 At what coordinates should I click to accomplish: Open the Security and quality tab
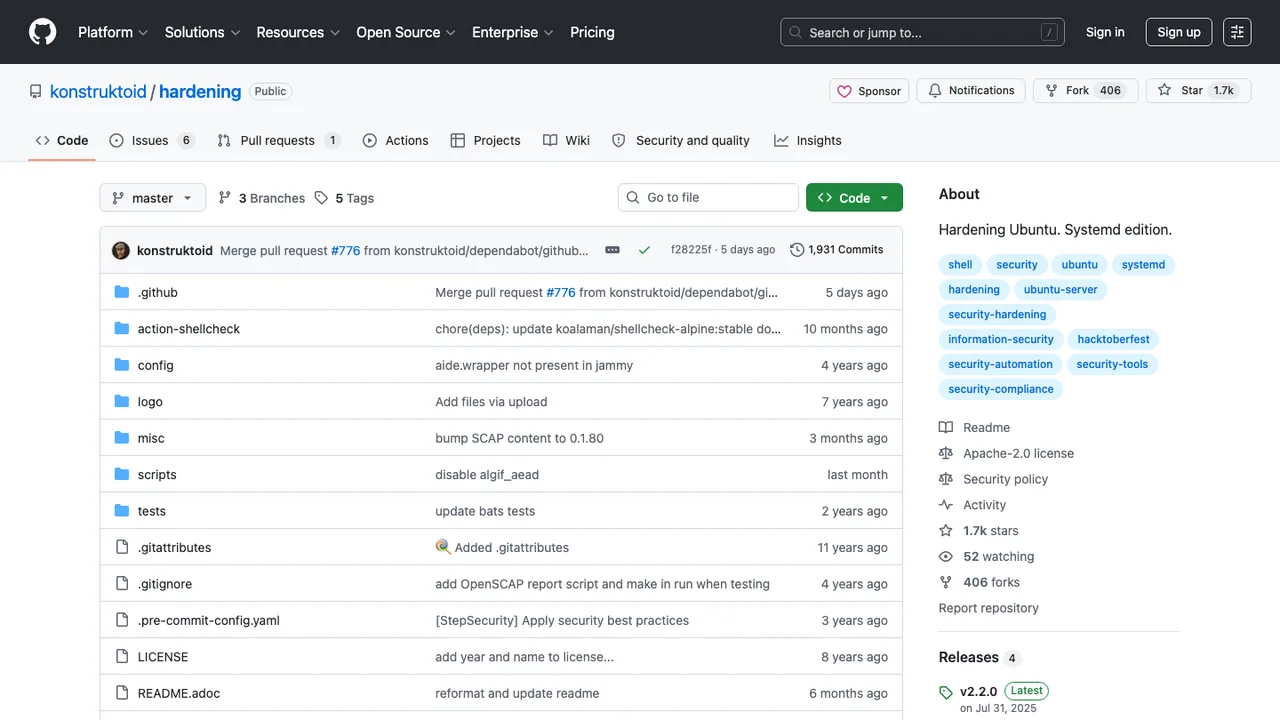[x=681, y=141]
